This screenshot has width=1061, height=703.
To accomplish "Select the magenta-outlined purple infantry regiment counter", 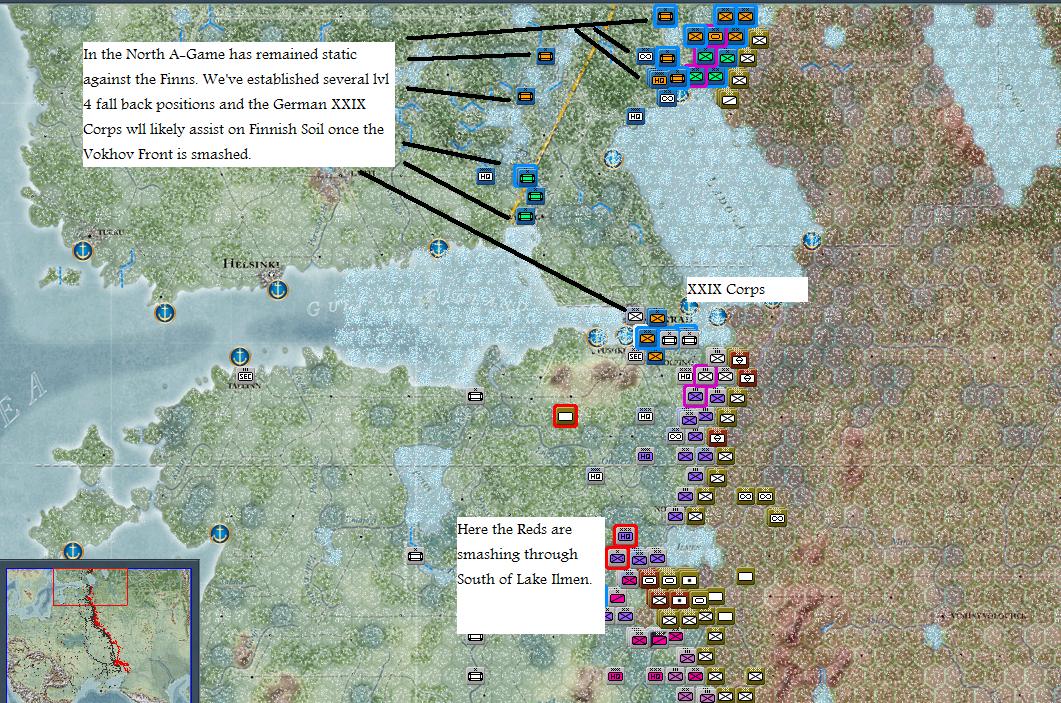I will click(x=695, y=396).
